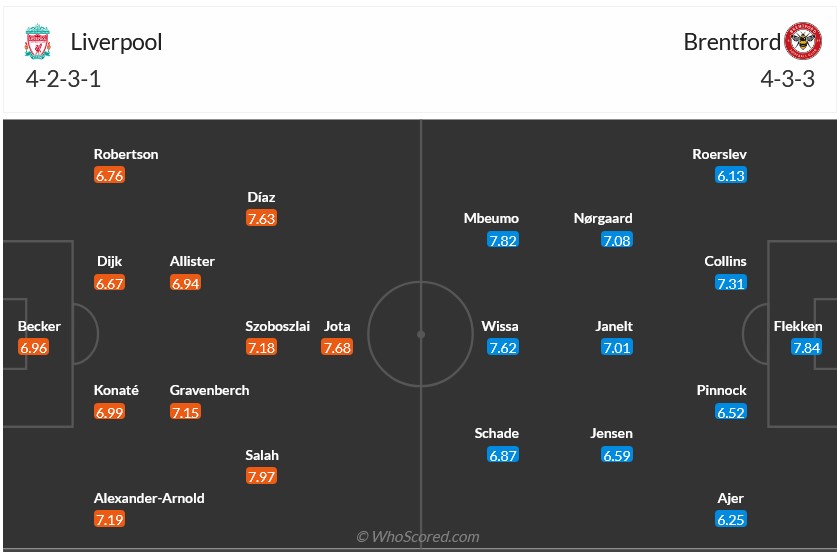Click player name Szoboszlai
The image size is (837, 552).
pyautogui.click(x=278, y=326)
